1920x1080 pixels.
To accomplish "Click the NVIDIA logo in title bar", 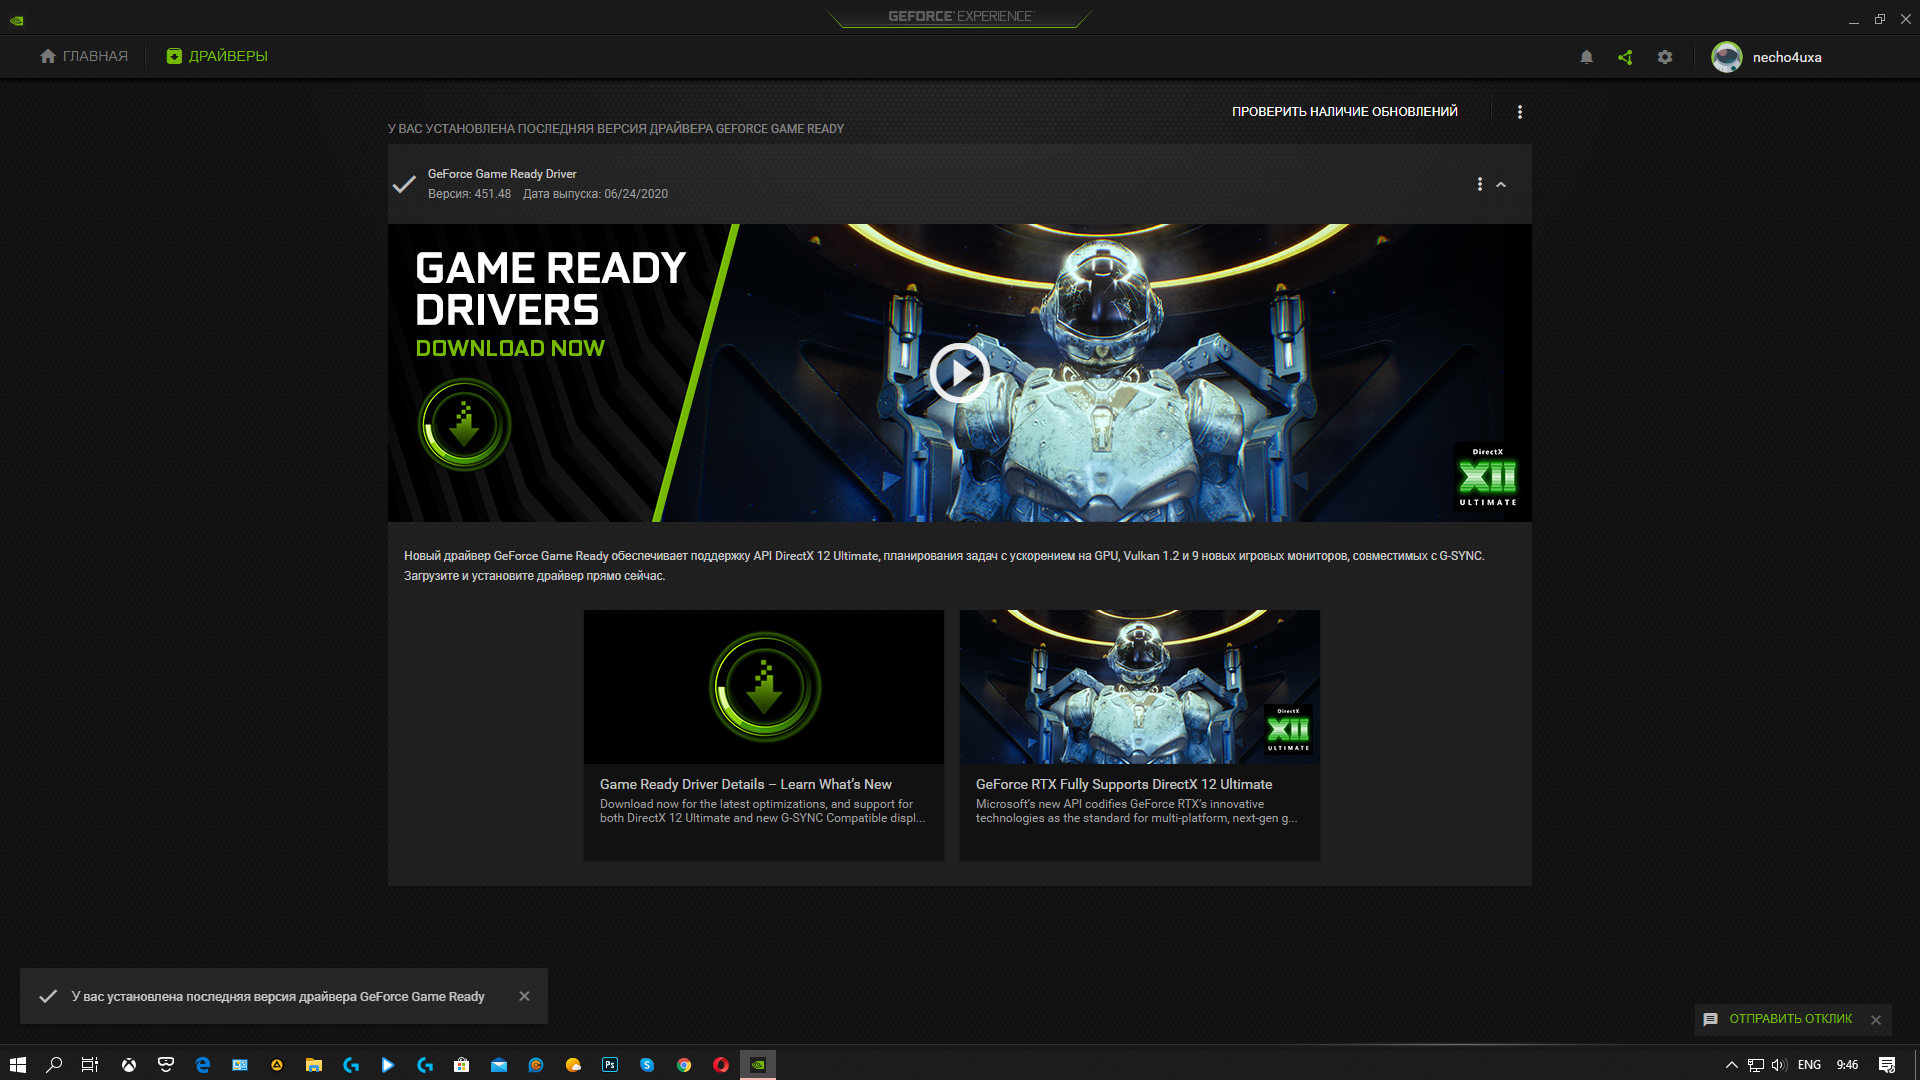I will coord(17,20).
